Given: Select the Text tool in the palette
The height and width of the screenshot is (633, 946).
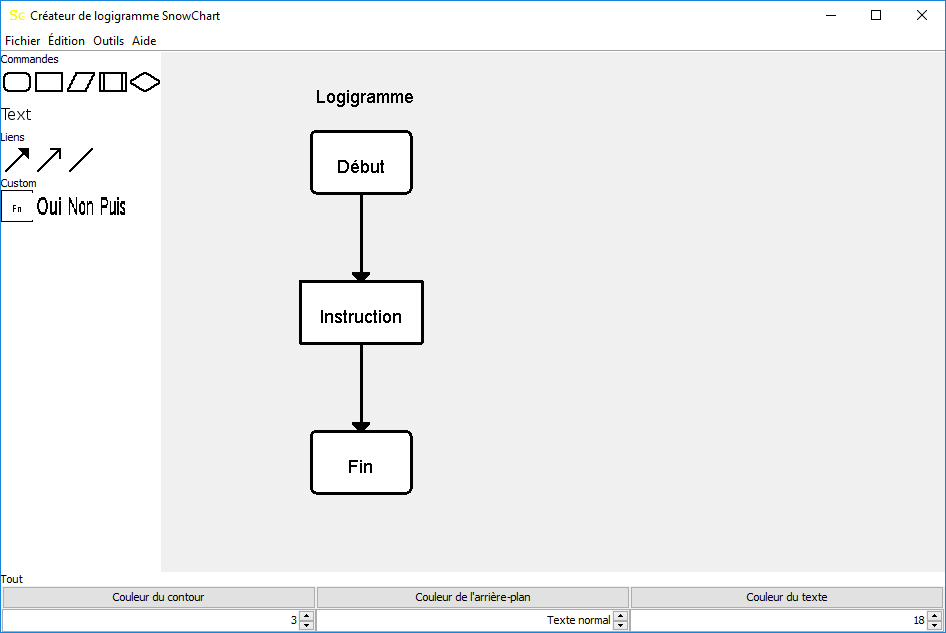Looking at the screenshot, I should 17,114.
